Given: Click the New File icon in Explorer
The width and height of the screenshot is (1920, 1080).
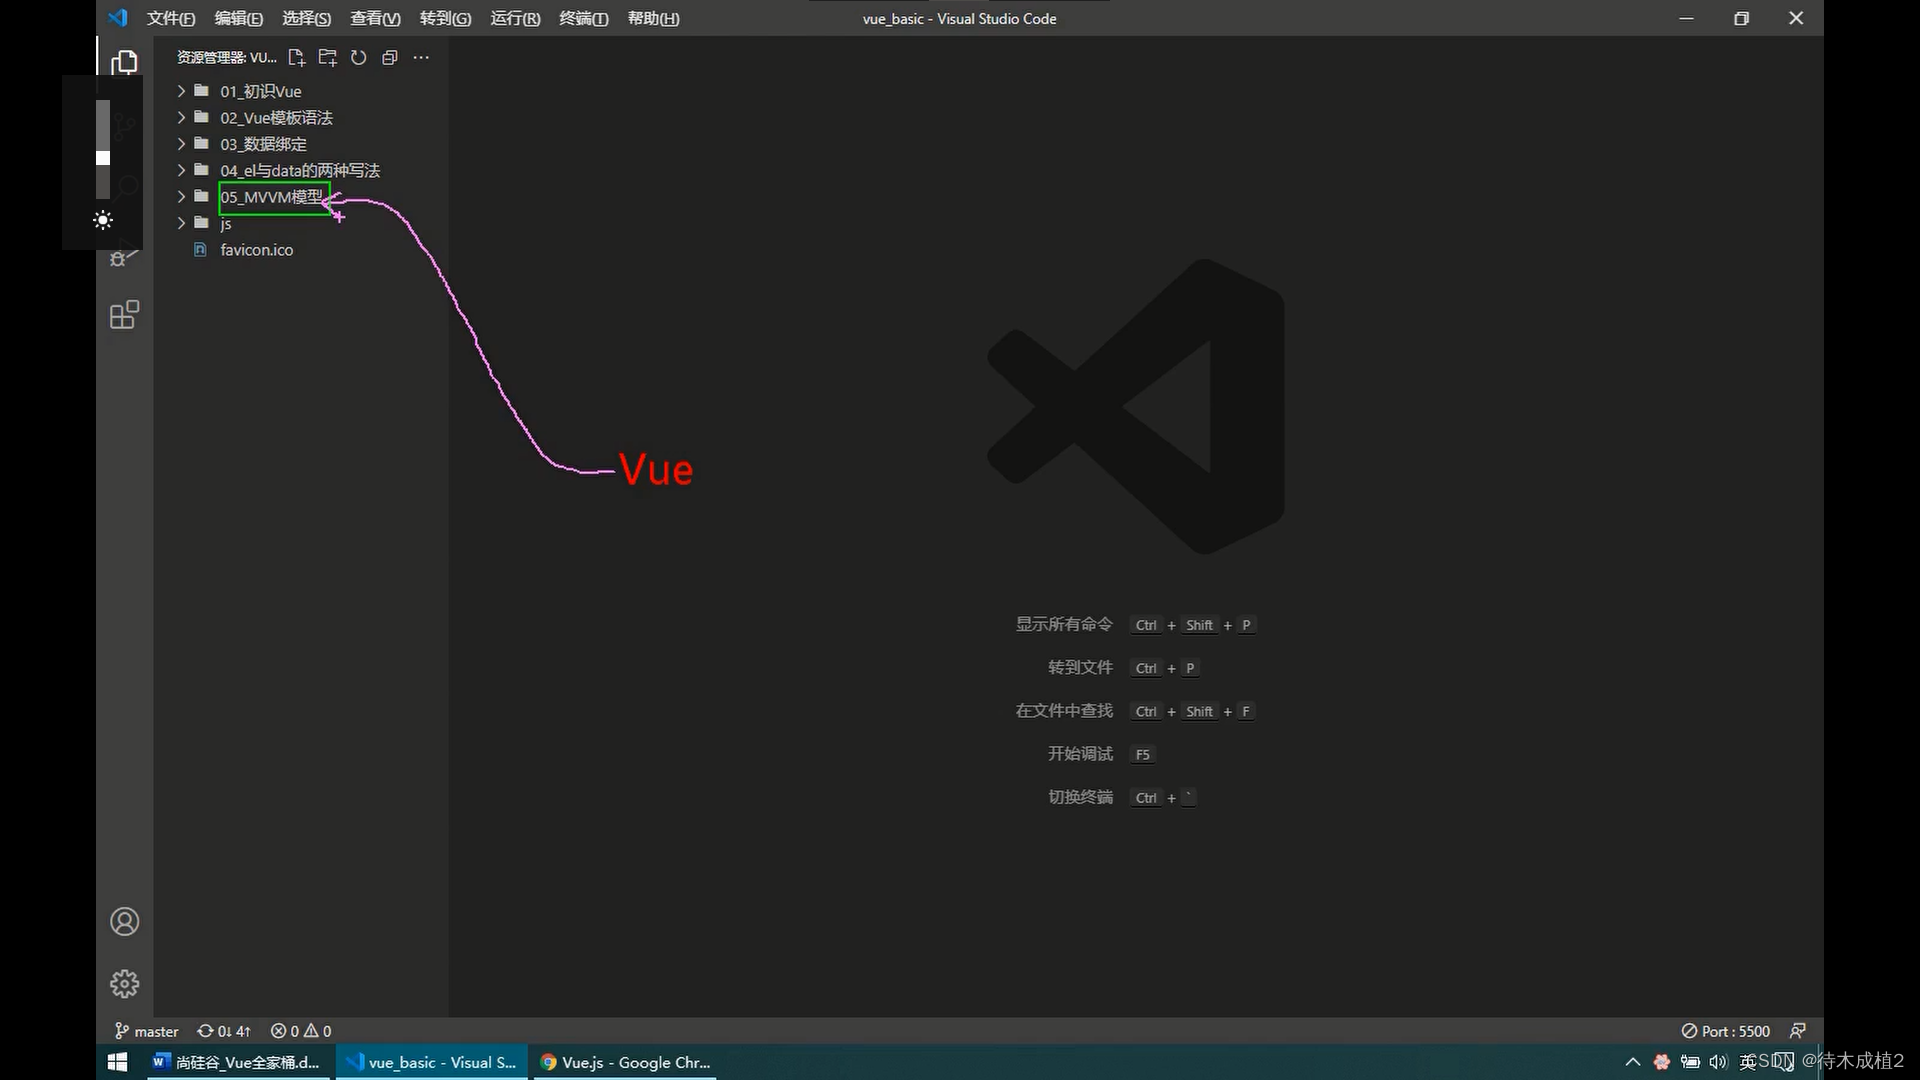Looking at the screenshot, I should [x=296, y=58].
